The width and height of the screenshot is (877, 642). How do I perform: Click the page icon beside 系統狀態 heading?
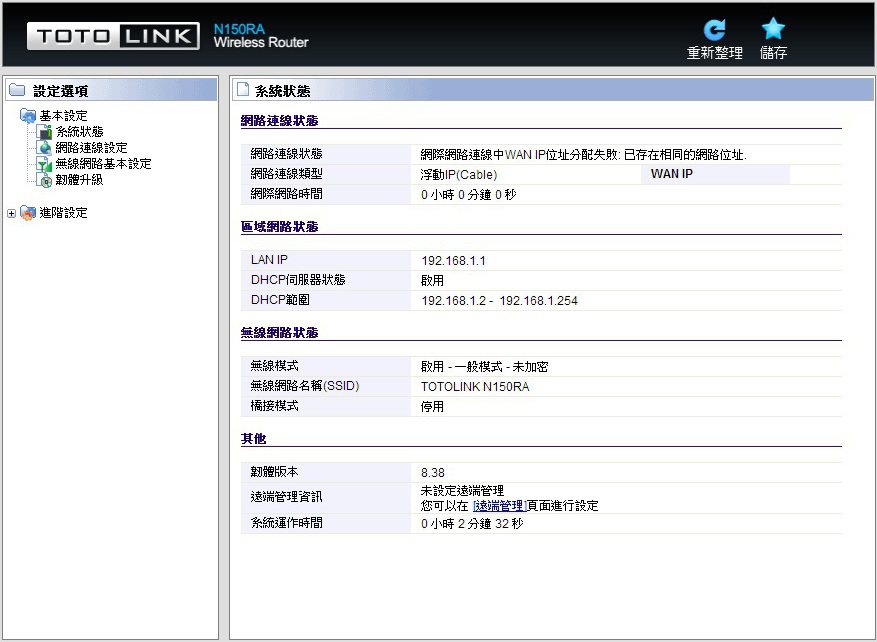coord(243,89)
